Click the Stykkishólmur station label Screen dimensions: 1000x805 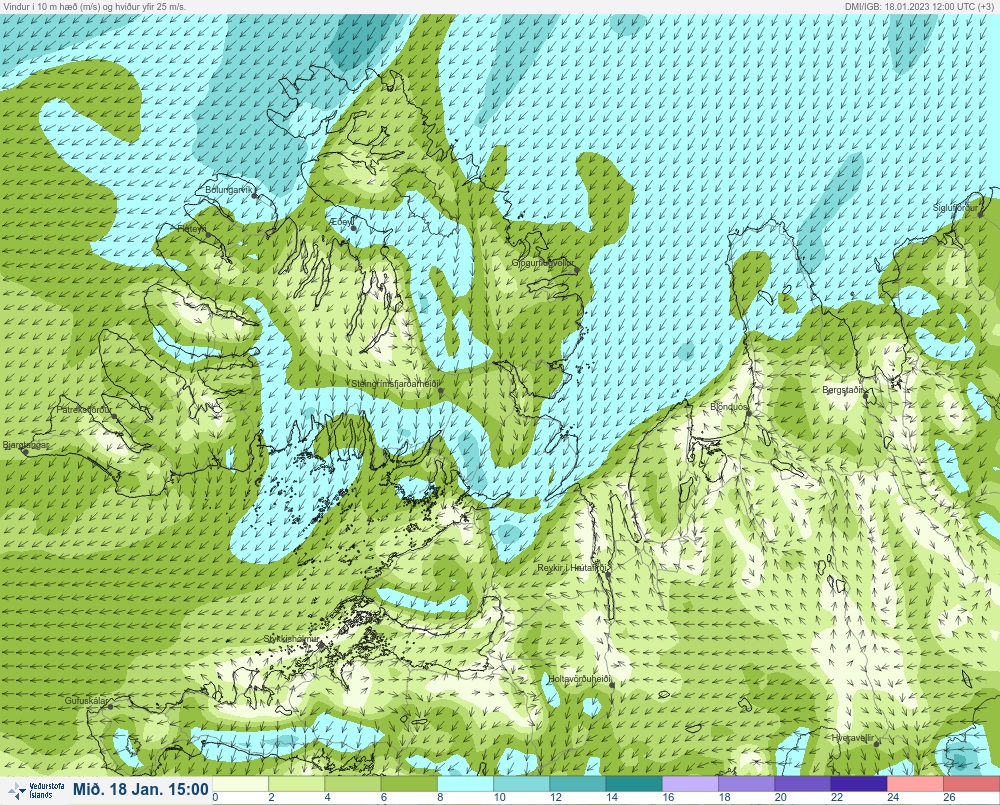pyautogui.click(x=291, y=639)
